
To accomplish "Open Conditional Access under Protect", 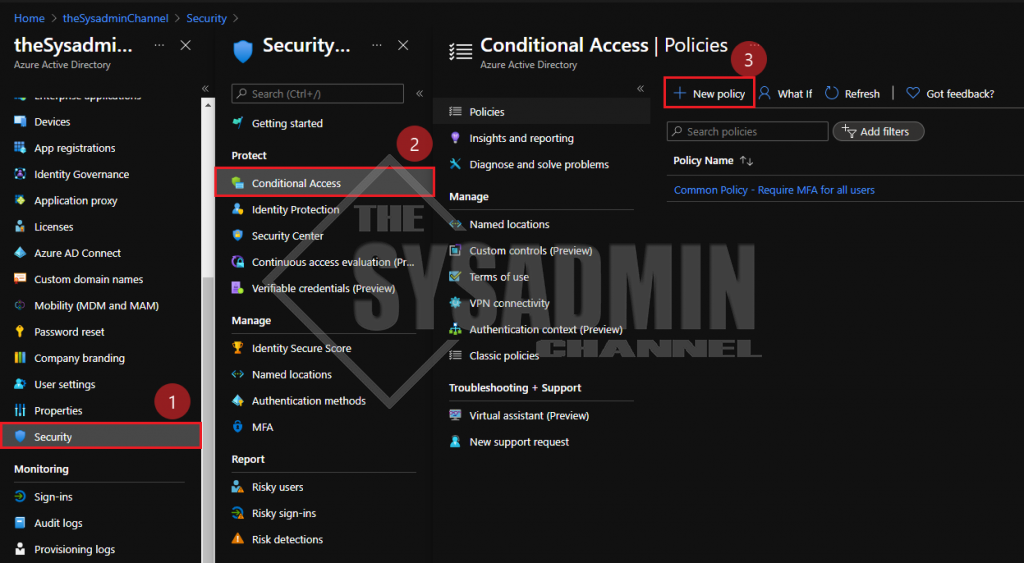I will pyautogui.click(x=325, y=183).
